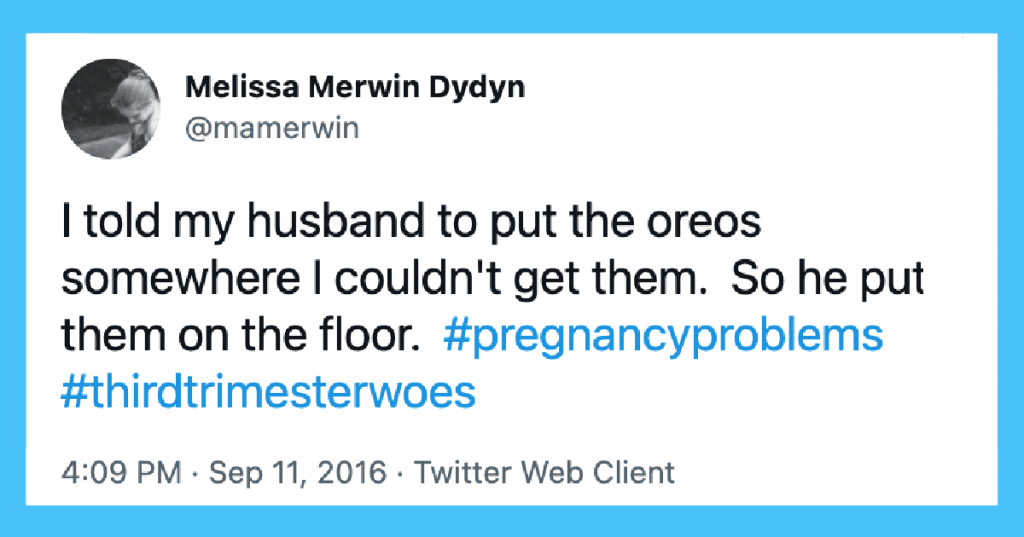Open the @mamerwin handle link
This screenshot has width=1024, height=537.
pyautogui.click(x=272, y=128)
